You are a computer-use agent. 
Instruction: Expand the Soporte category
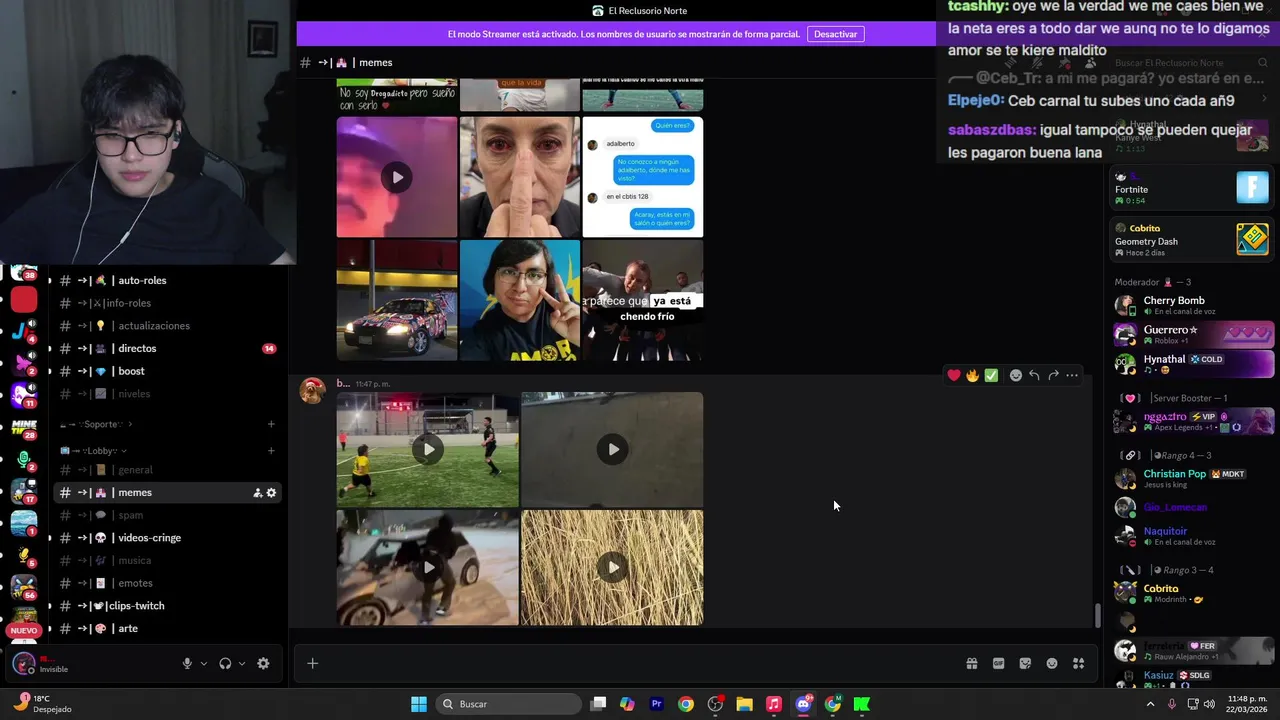[x=96, y=424]
